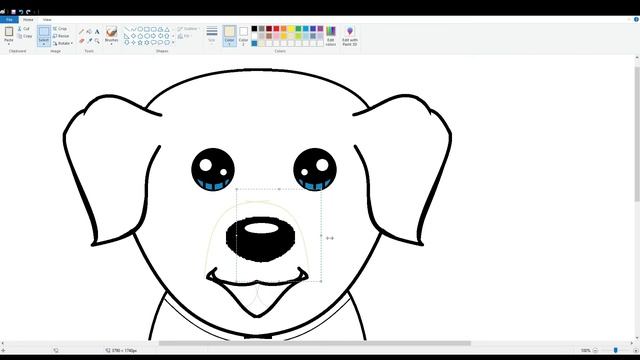Select the Text tool
640x360 pixels.
click(x=97, y=31)
